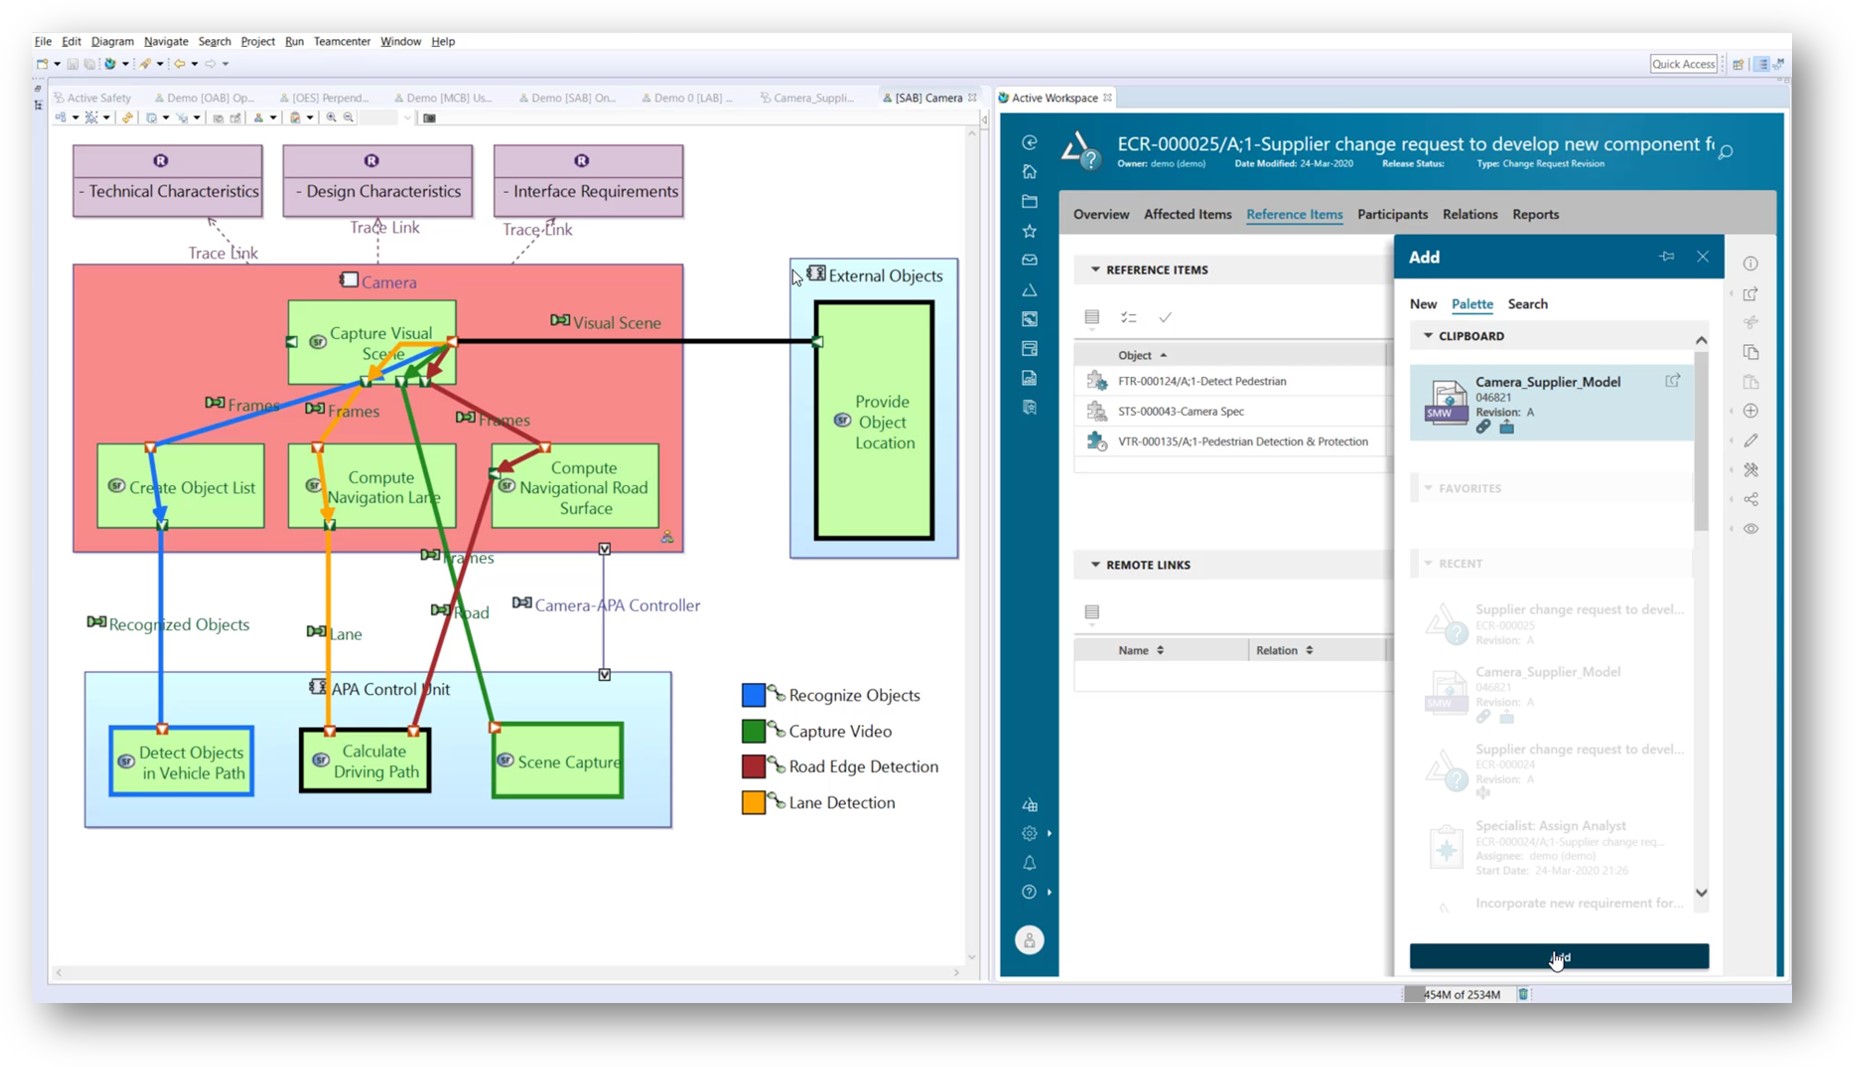Click the green Capture Video color swatch
The width and height of the screenshot is (1856, 1067).
[755, 730]
